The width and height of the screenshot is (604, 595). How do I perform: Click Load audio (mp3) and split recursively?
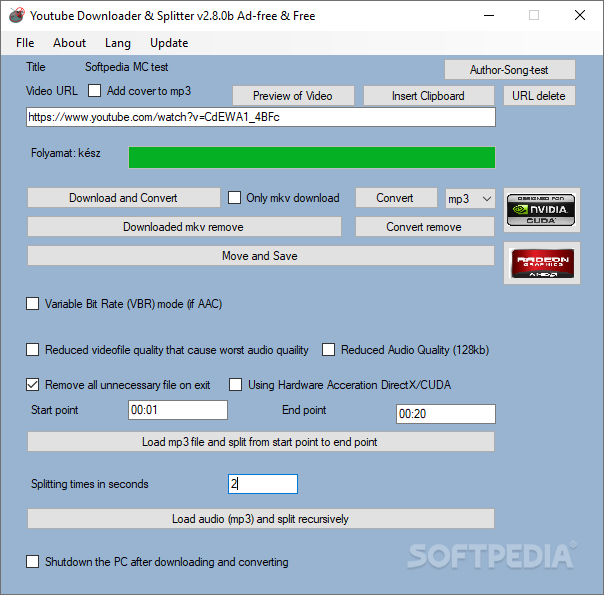coord(260,518)
